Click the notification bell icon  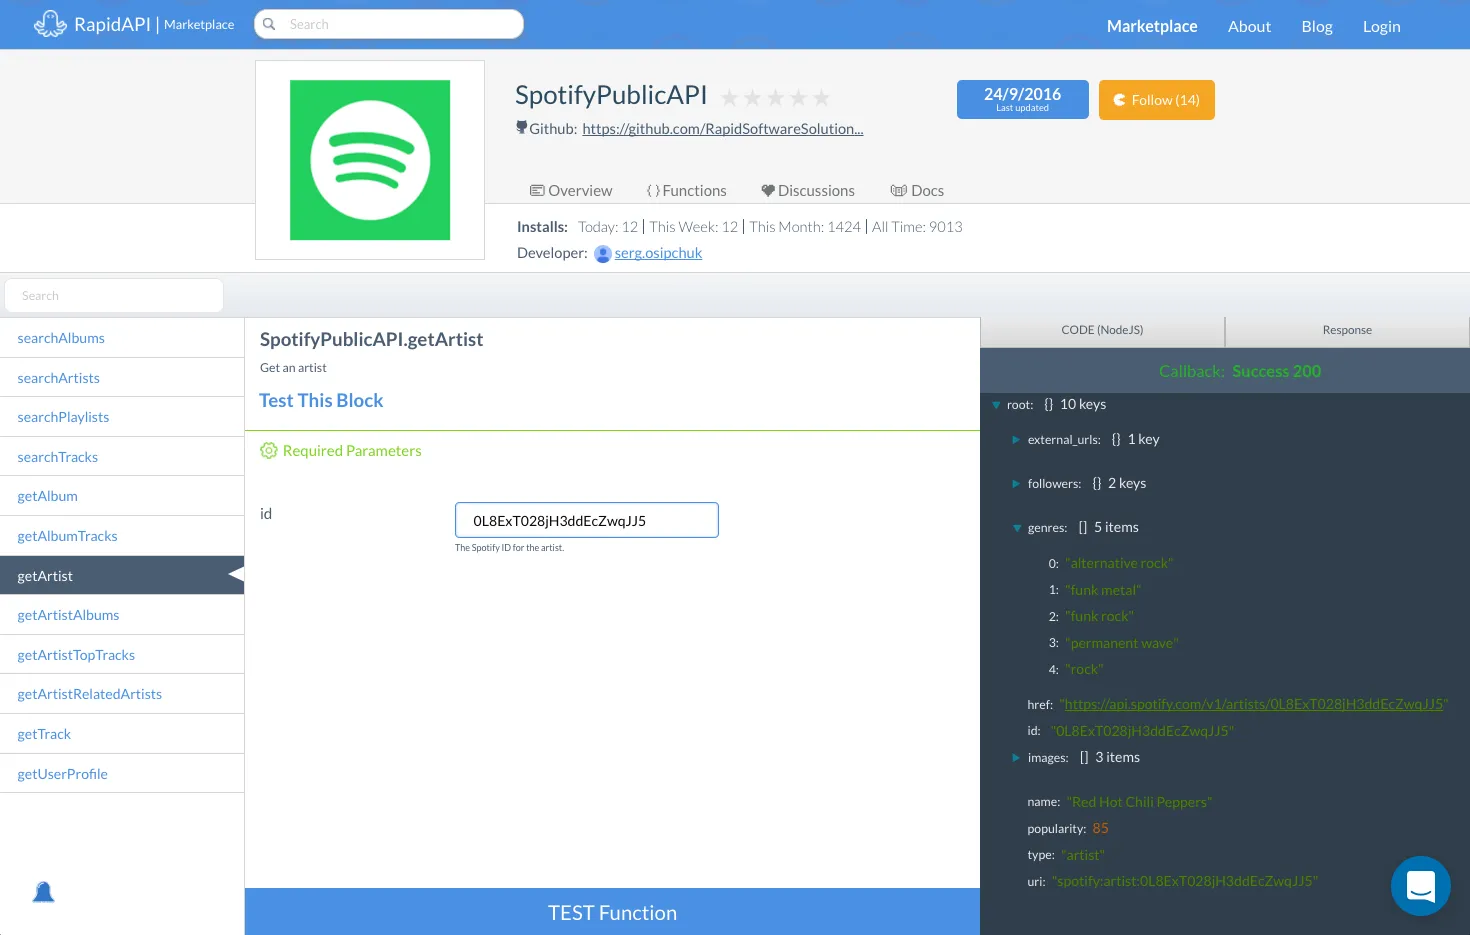[43, 892]
